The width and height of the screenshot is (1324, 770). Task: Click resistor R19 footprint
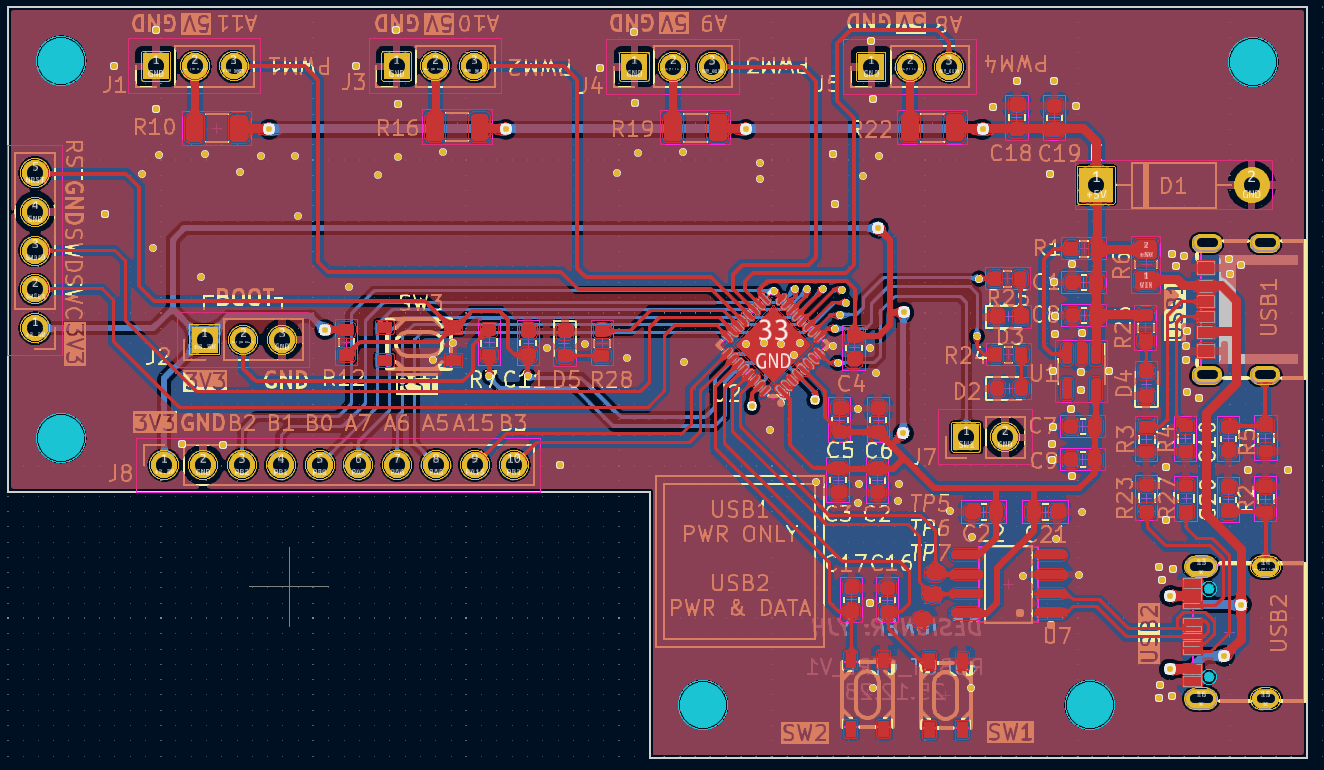[x=696, y=128]
